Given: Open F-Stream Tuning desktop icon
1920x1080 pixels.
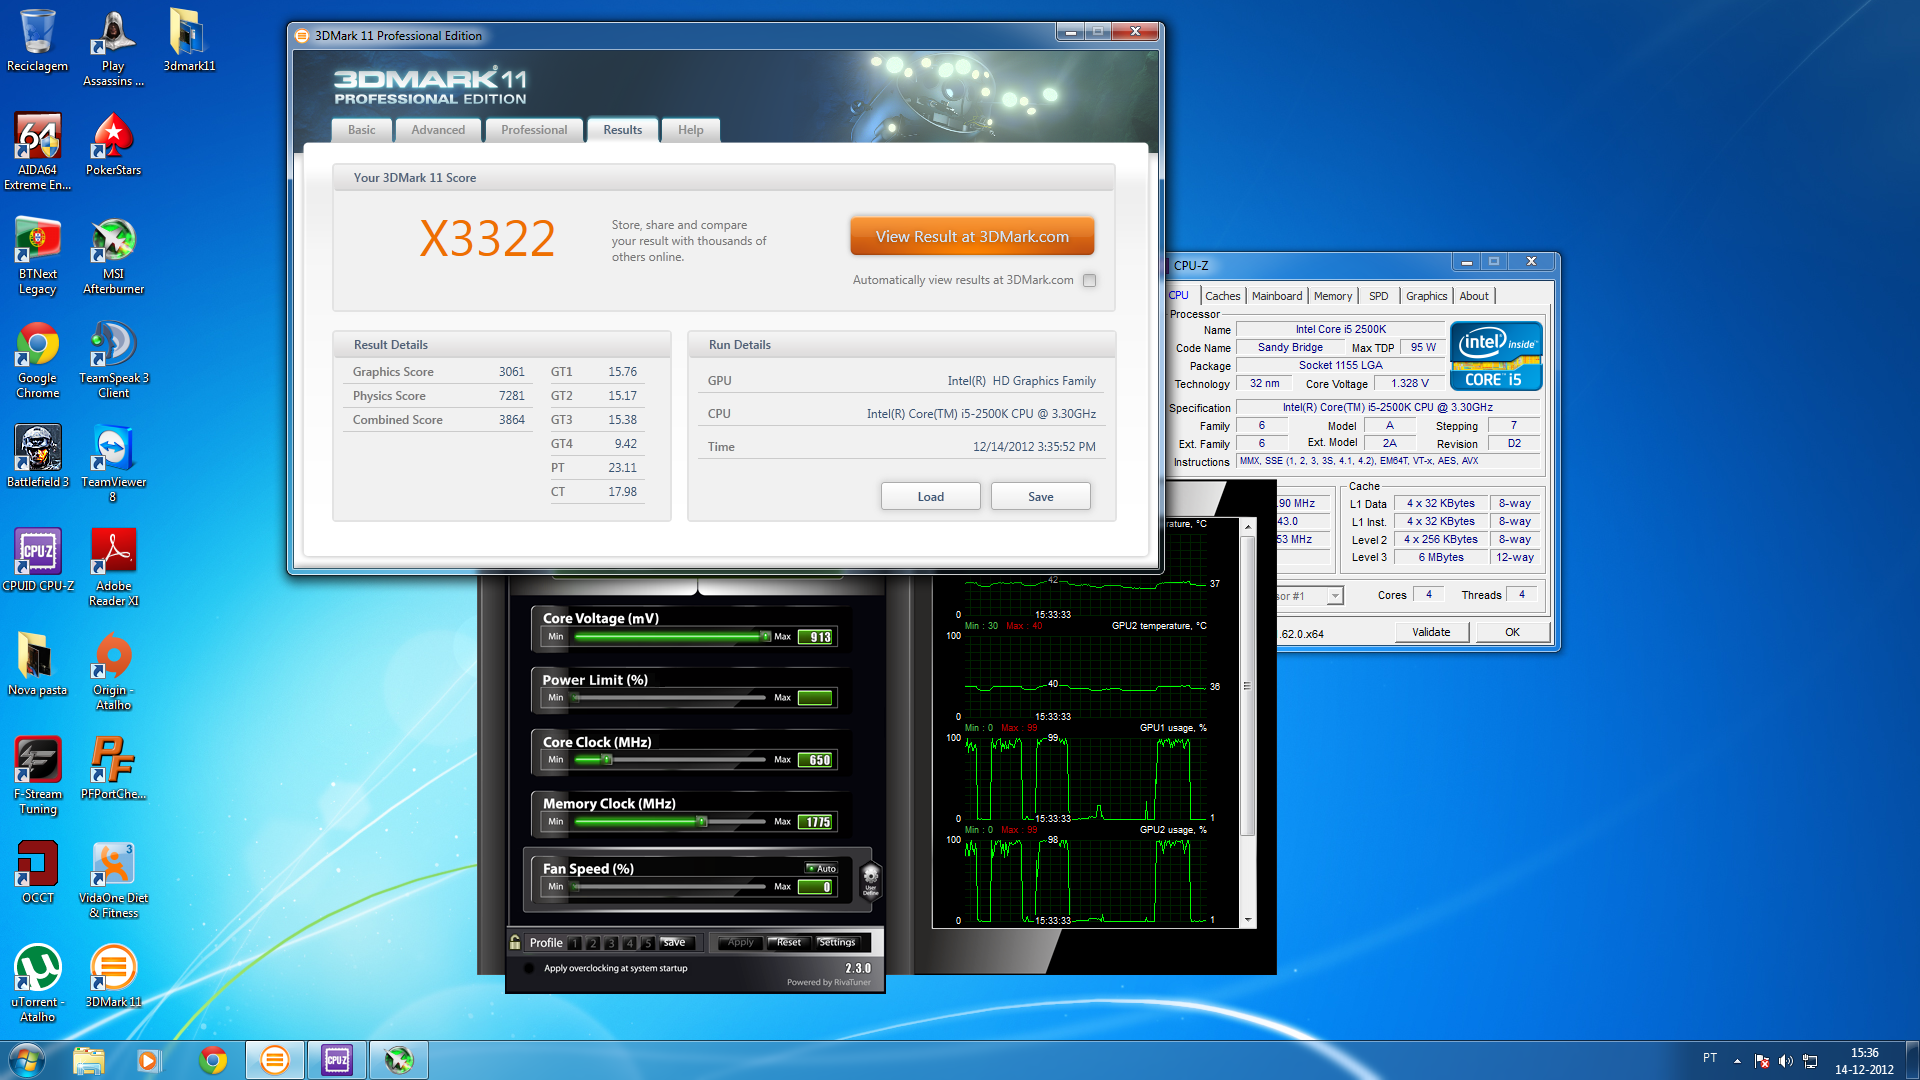Looking at the screenshot, I should (x=37, y=775).
